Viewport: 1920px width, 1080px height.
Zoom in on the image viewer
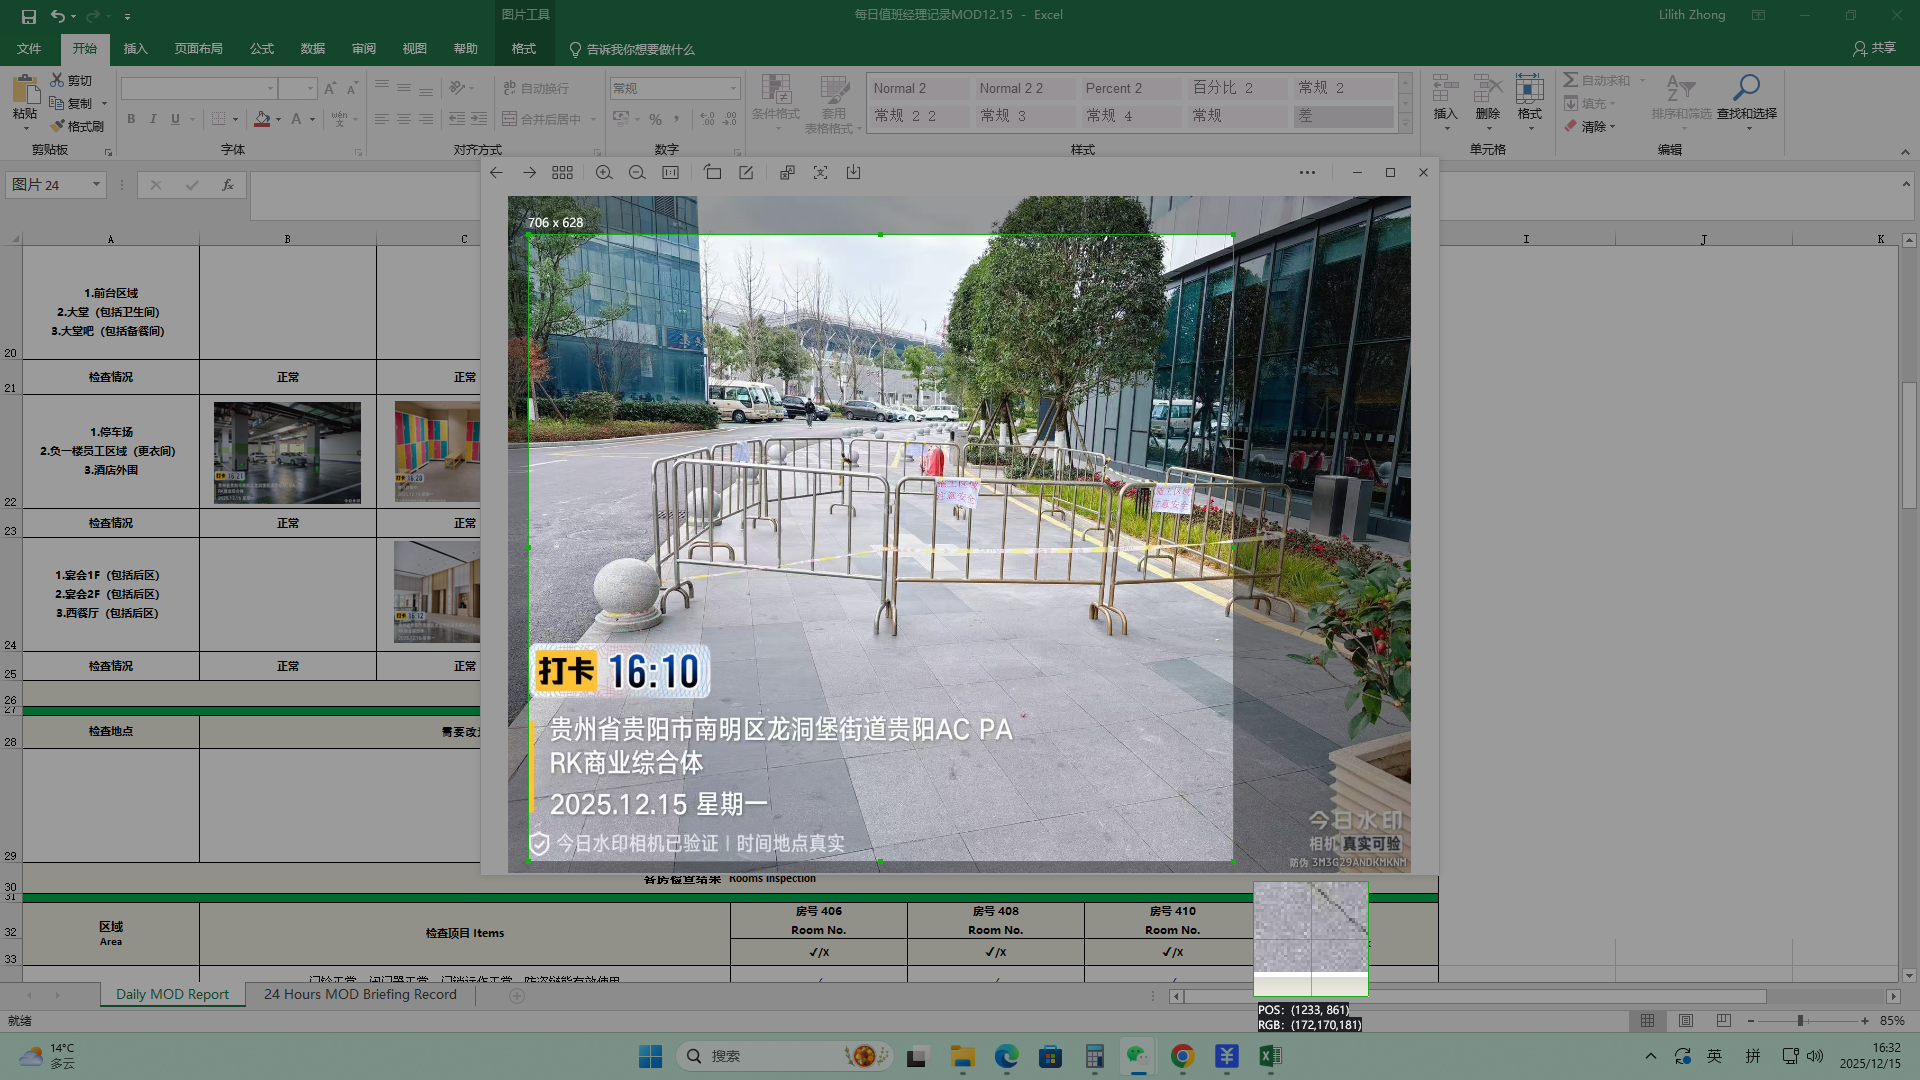(x=604, y=173)
